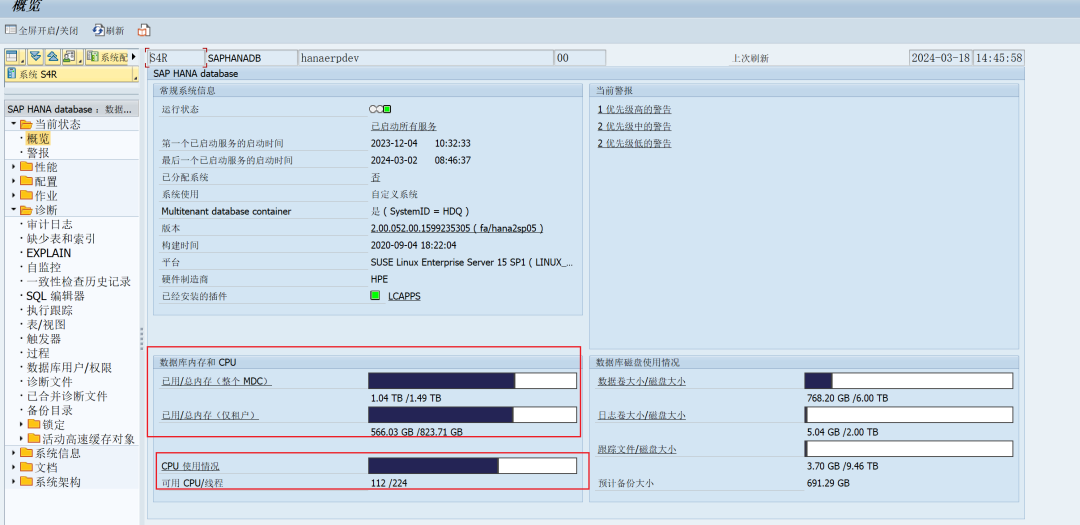The image size is (1080, 525).
Task: Open 一致性检查历史记录 entry
Action: [79, 282]
